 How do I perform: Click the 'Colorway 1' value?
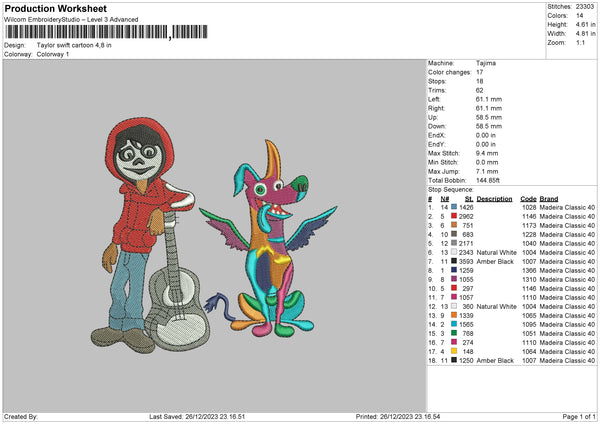pyautogui.click(x=53, y=54)
